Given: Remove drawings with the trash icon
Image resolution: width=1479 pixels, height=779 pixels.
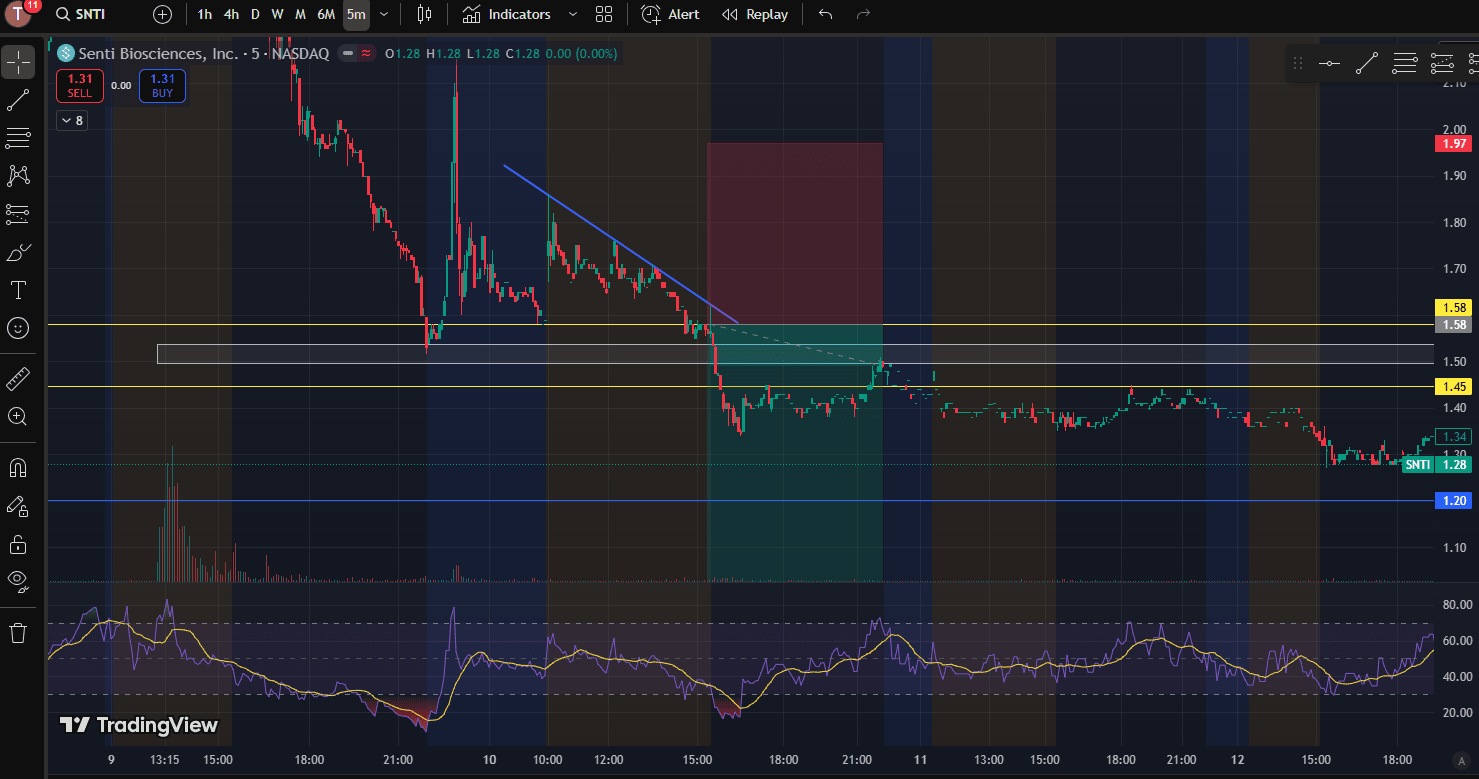Looking at the screenshot, I should pos(18,633).
